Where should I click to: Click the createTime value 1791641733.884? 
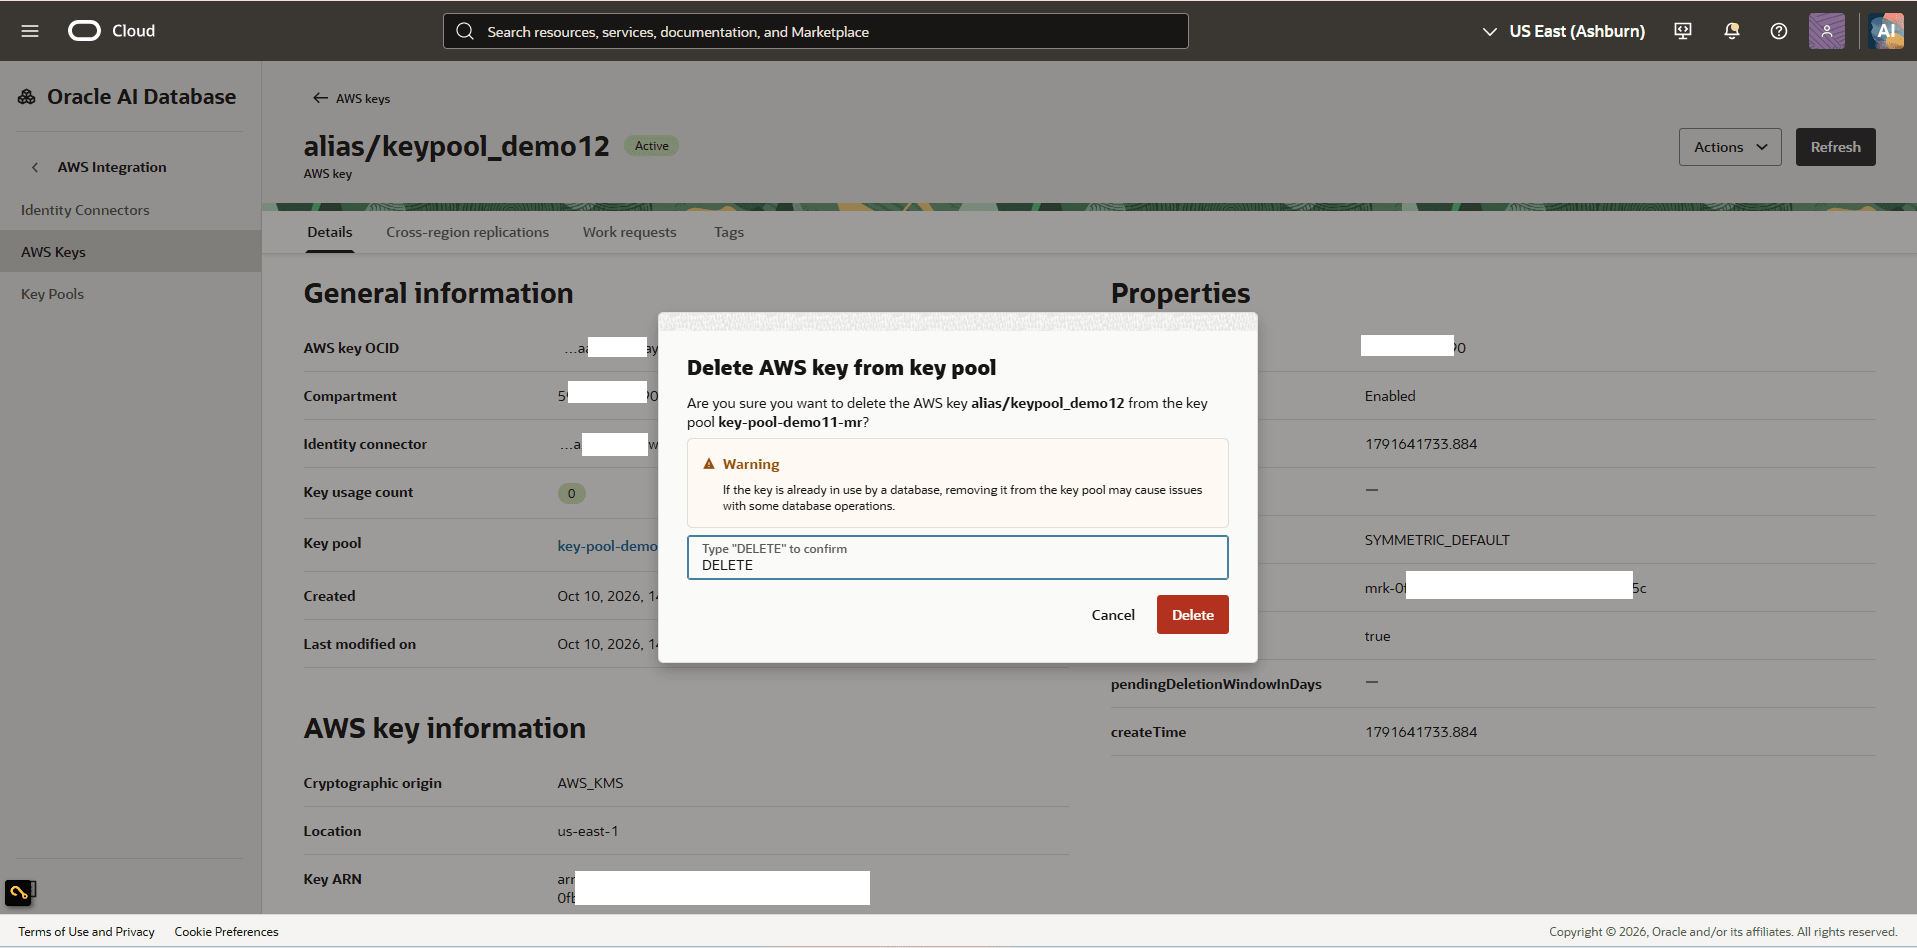coord(1421,732)
